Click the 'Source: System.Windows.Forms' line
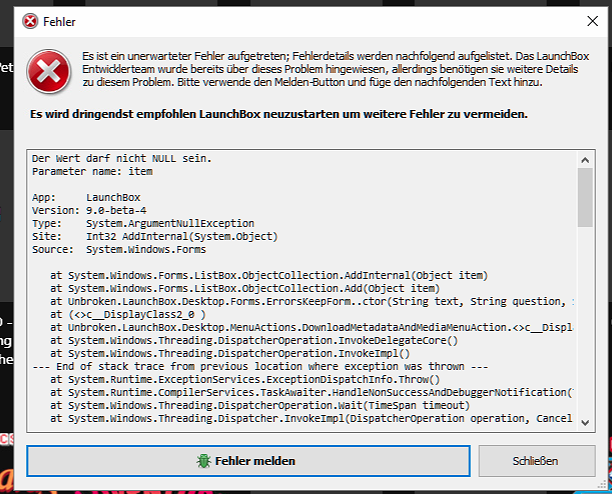The image size is (612, 494). [119, 249]
